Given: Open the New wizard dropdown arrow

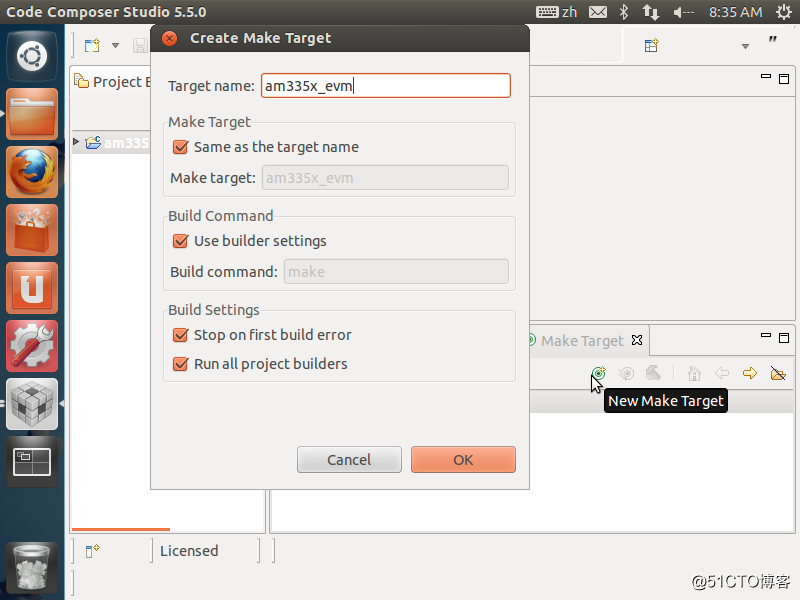Looking at the screenshot, I should coord(116,45).
